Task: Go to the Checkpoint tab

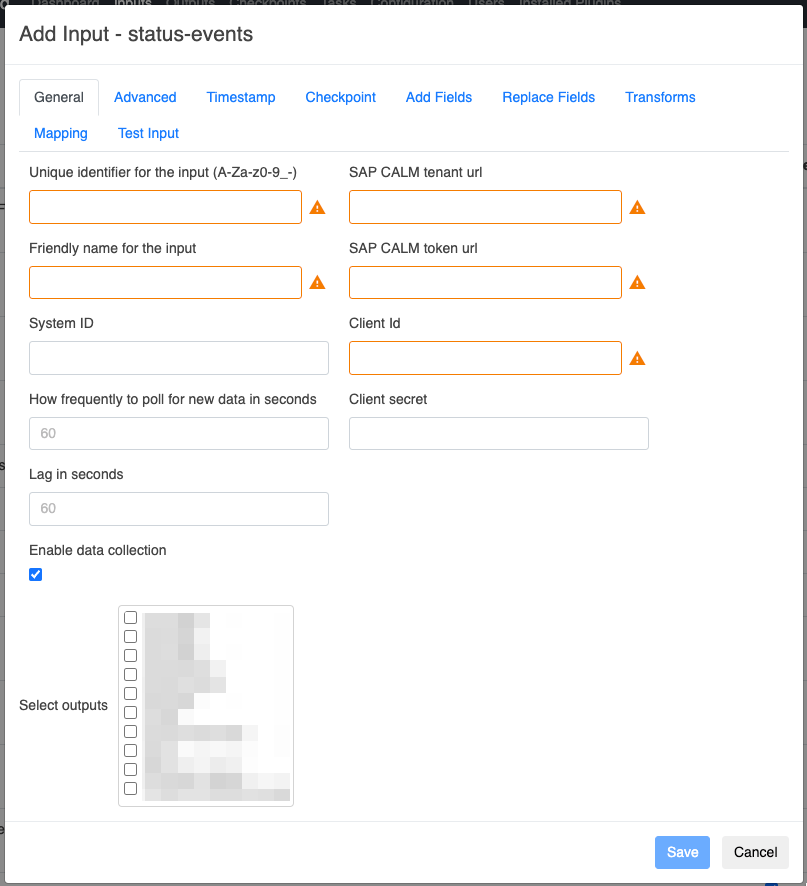Action: click(x=341, y=97)
